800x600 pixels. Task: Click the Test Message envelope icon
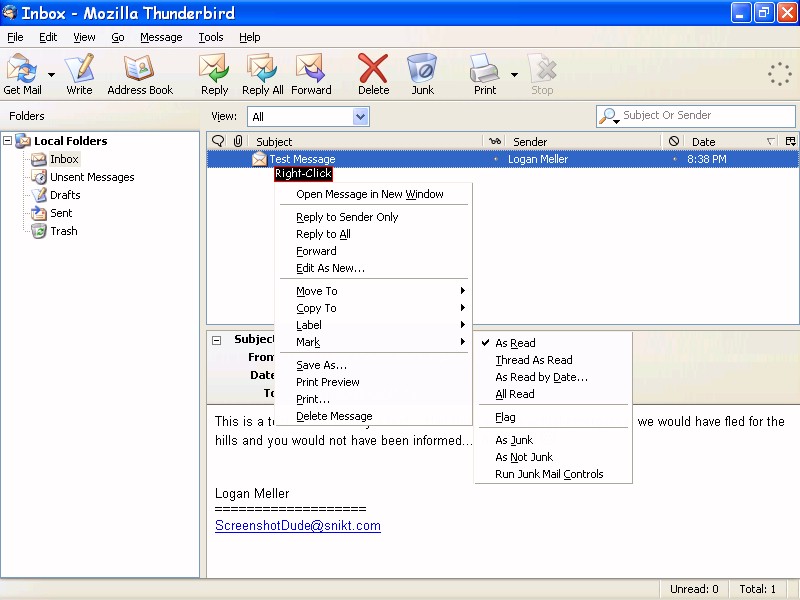[x=259, y=159]
